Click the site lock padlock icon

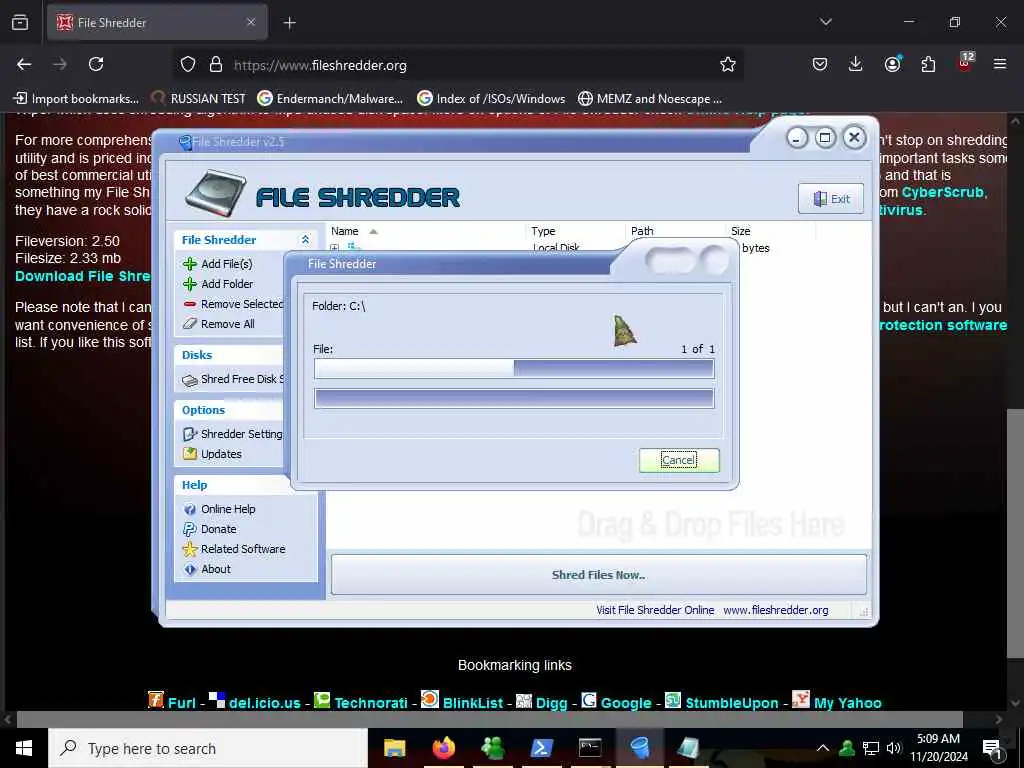click(x=216, y=64)
